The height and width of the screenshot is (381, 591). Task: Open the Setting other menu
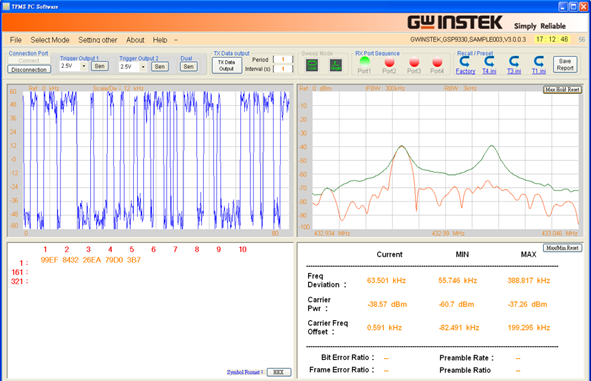98,40
